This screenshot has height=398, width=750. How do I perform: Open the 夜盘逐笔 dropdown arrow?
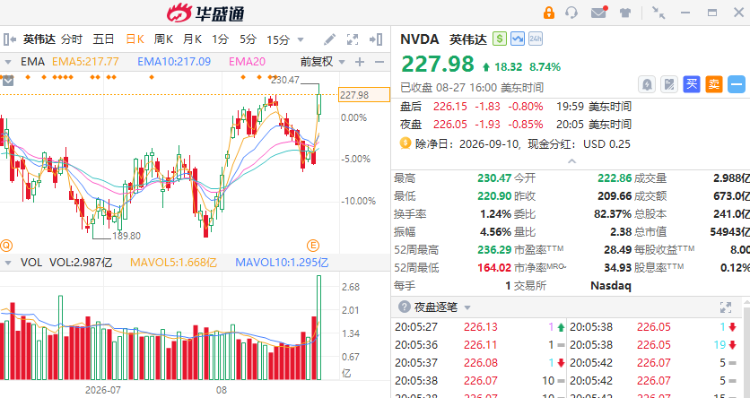click(467, 308)
